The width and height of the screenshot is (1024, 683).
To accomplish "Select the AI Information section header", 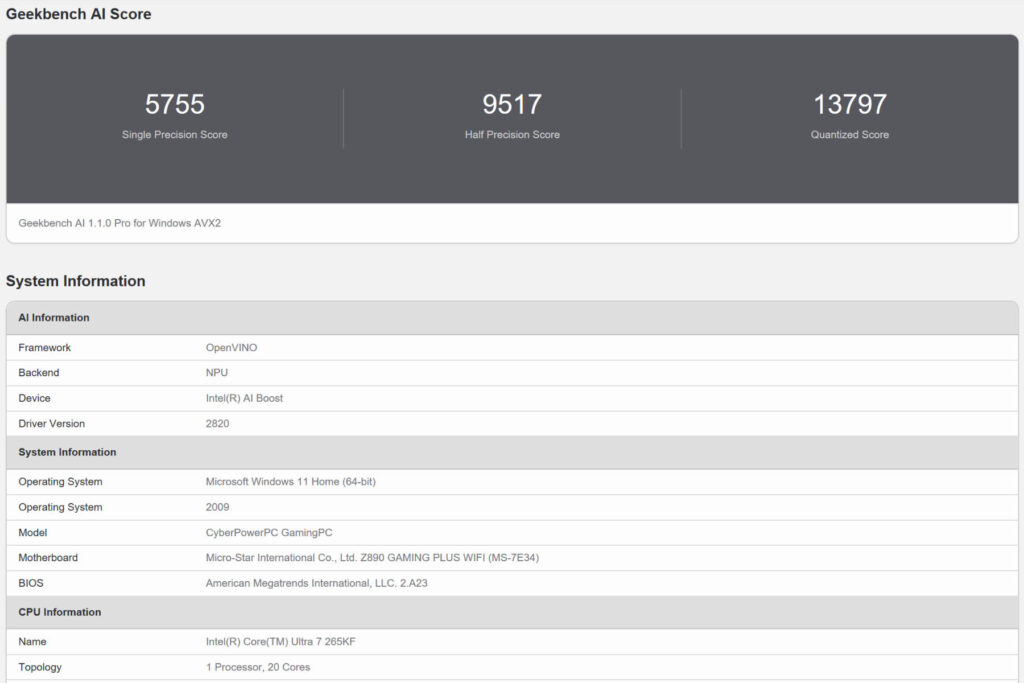I will [54, 318].
